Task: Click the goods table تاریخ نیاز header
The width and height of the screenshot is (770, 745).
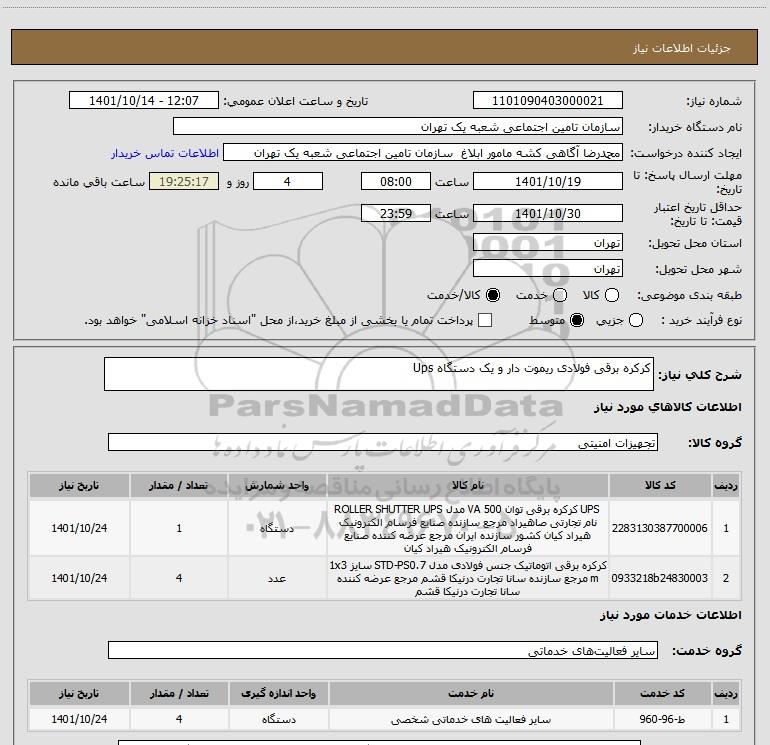Action: click(x=79, y=485)
